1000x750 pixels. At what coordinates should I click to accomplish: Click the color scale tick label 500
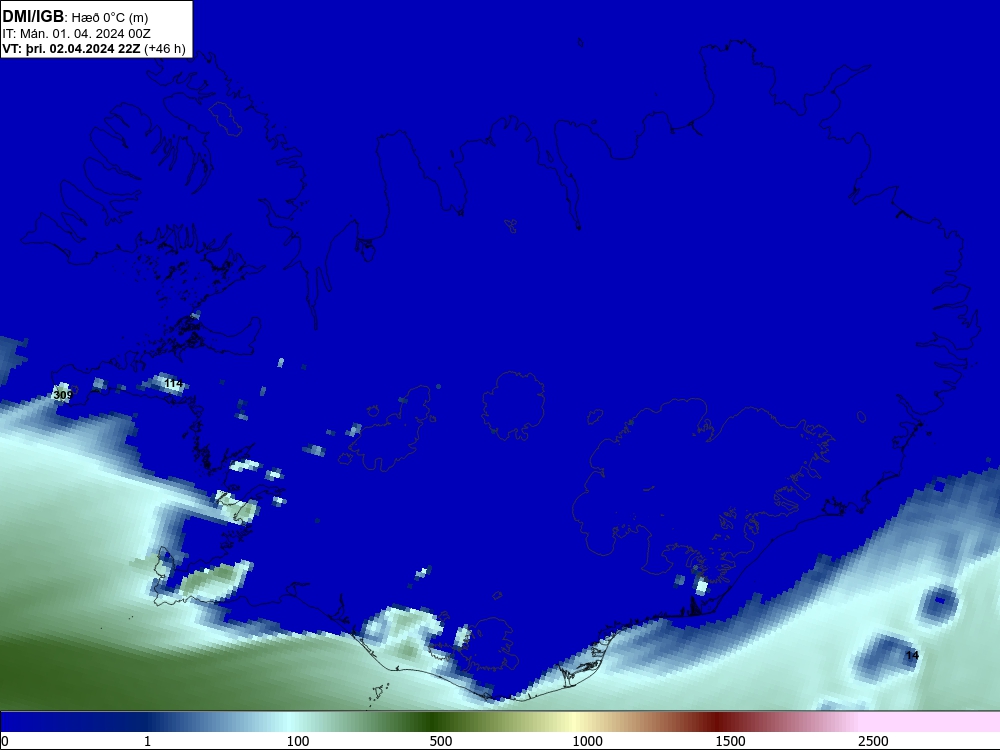[441, 741]
